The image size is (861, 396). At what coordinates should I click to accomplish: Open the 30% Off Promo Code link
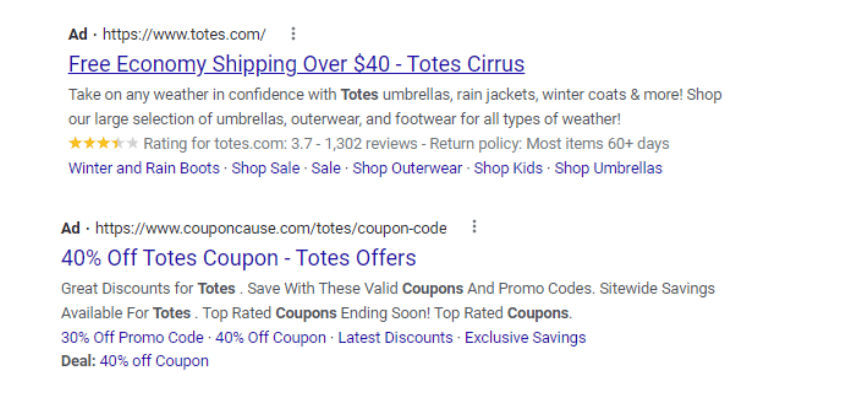tap(132, 337)
